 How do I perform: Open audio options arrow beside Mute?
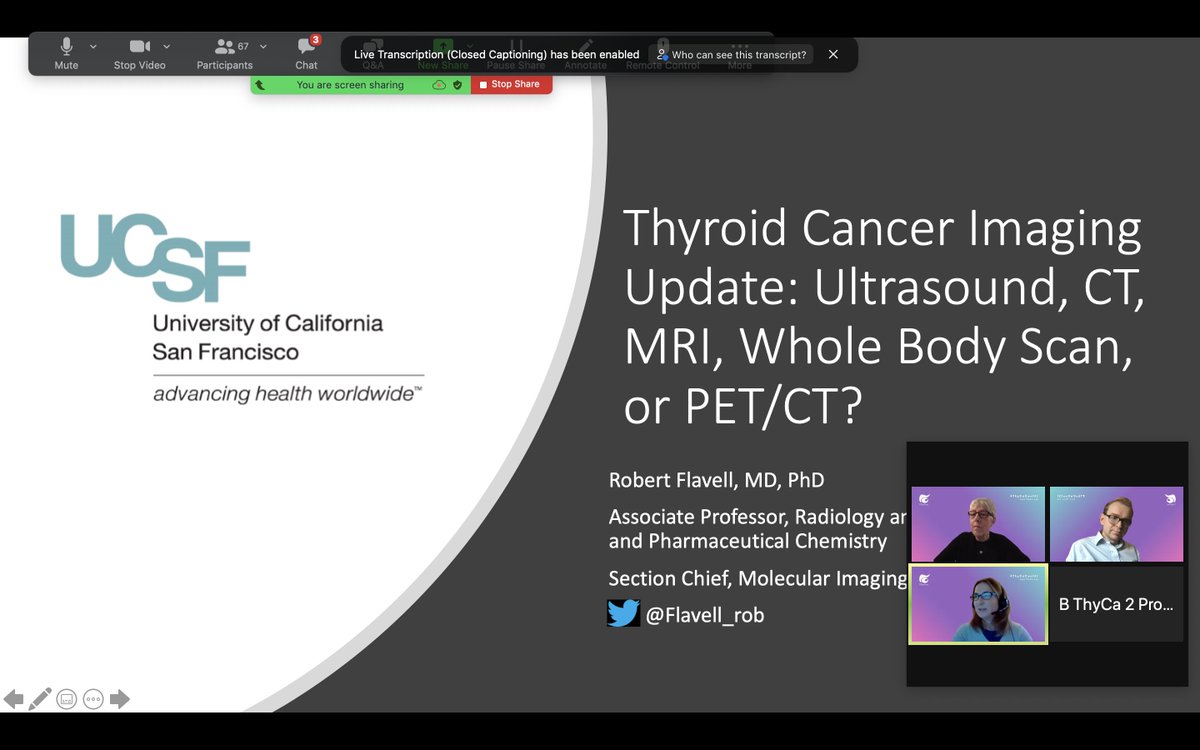coord(93,46)
